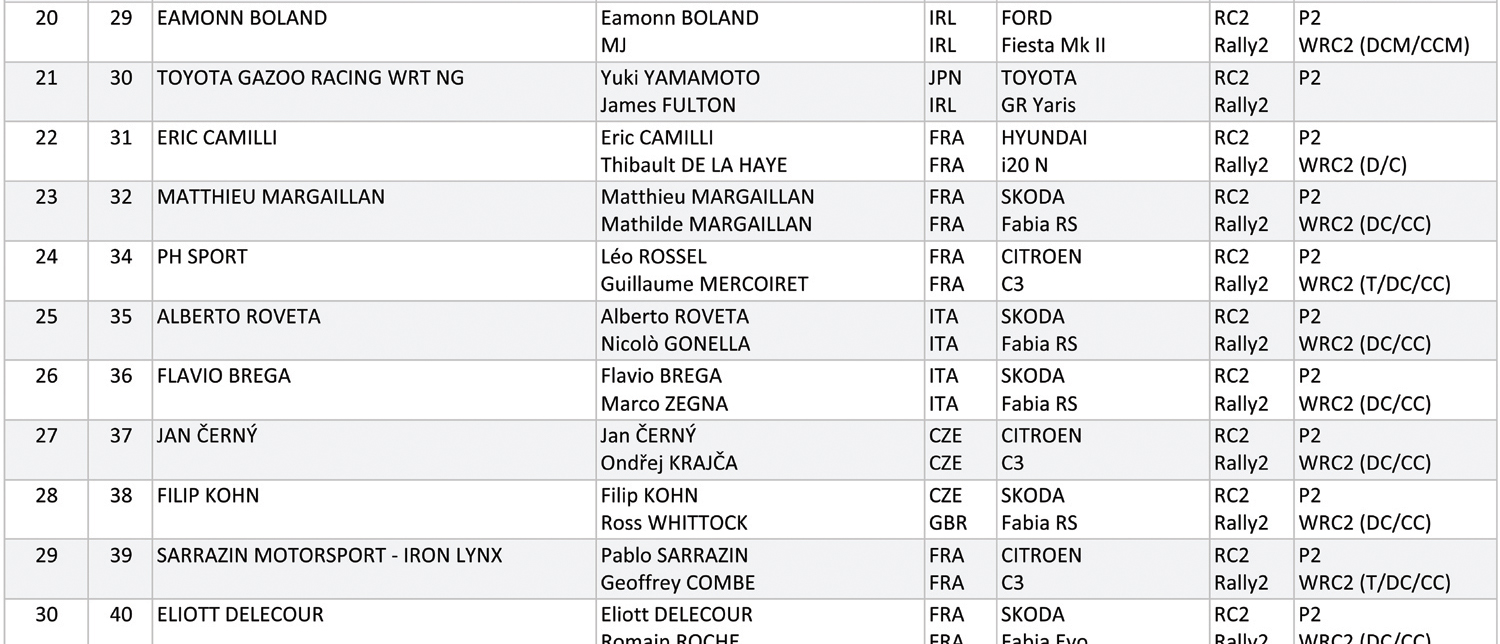The height and width of the screenshot is (644, 1500).
Task: Select co-driver Mathilde MARGAILLAN
Action: point(706,224)
